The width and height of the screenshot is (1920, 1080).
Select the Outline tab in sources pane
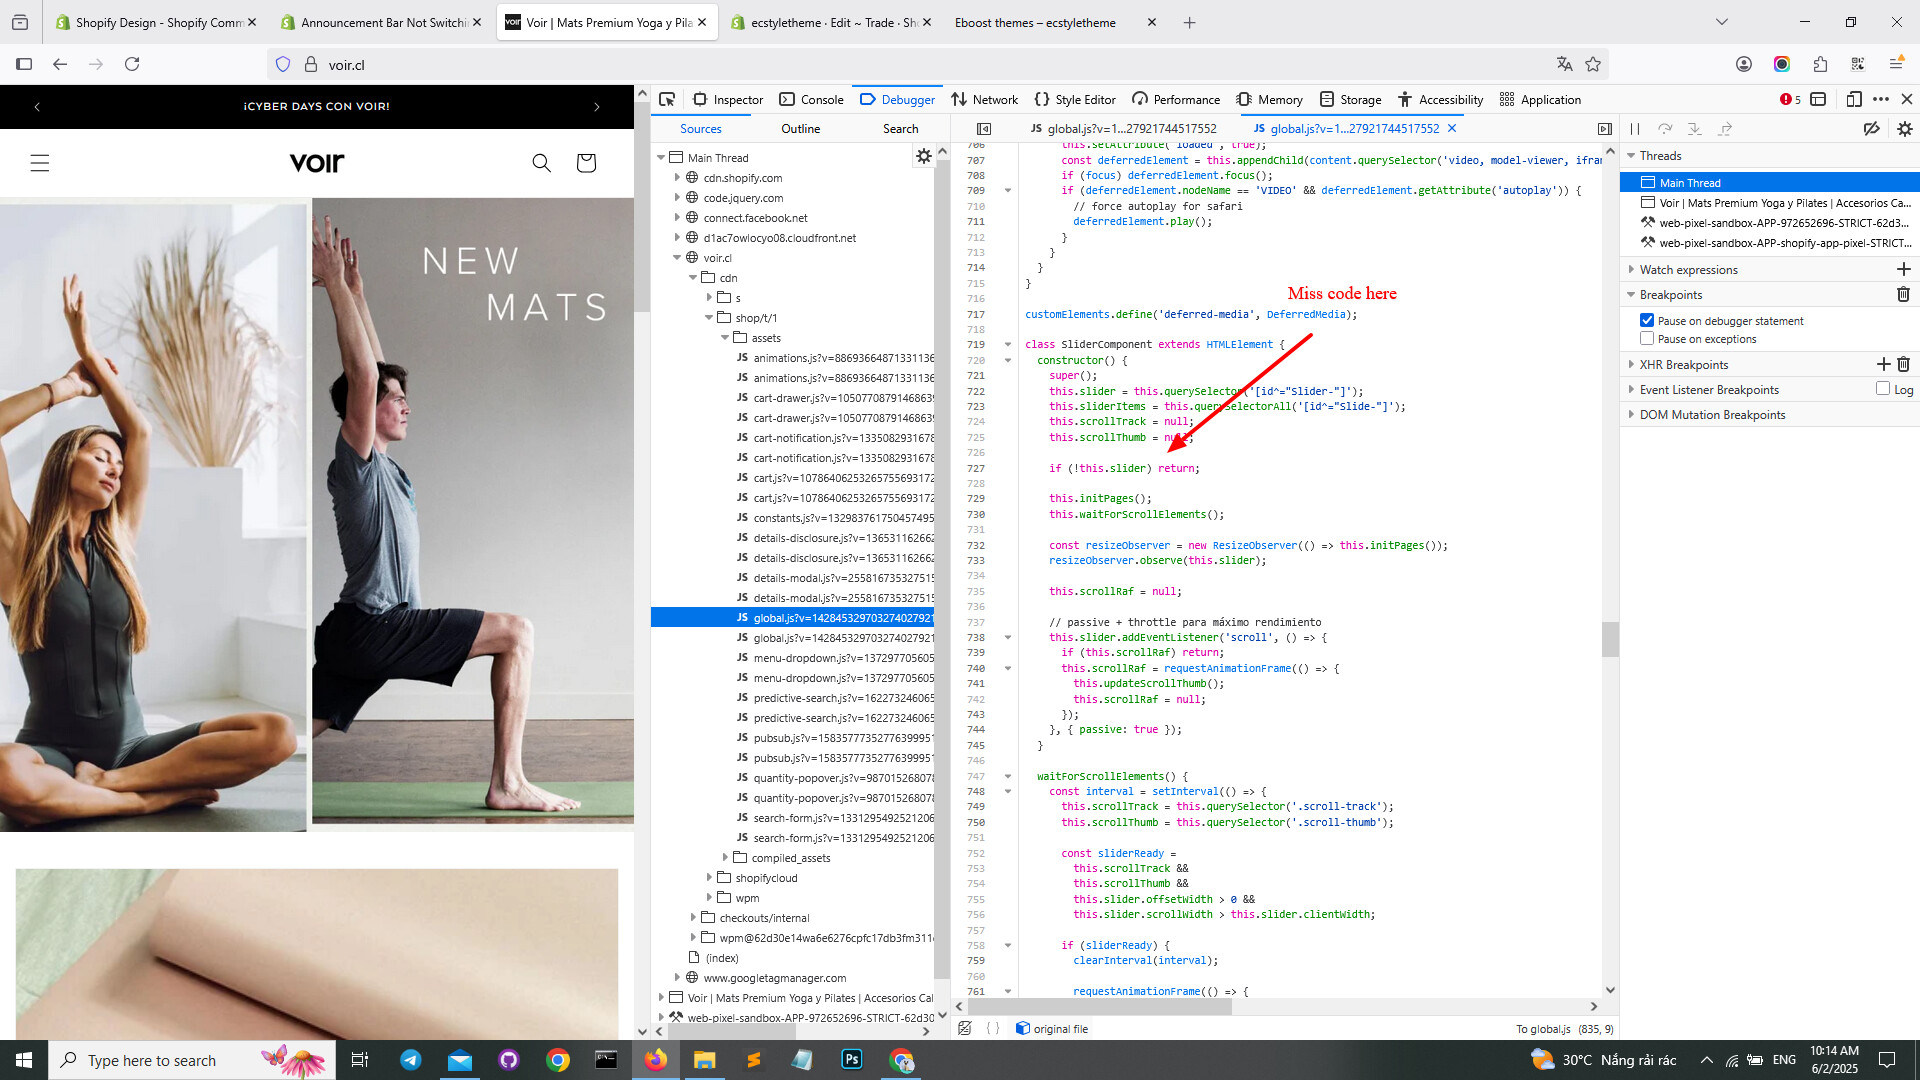click(800, 129)
